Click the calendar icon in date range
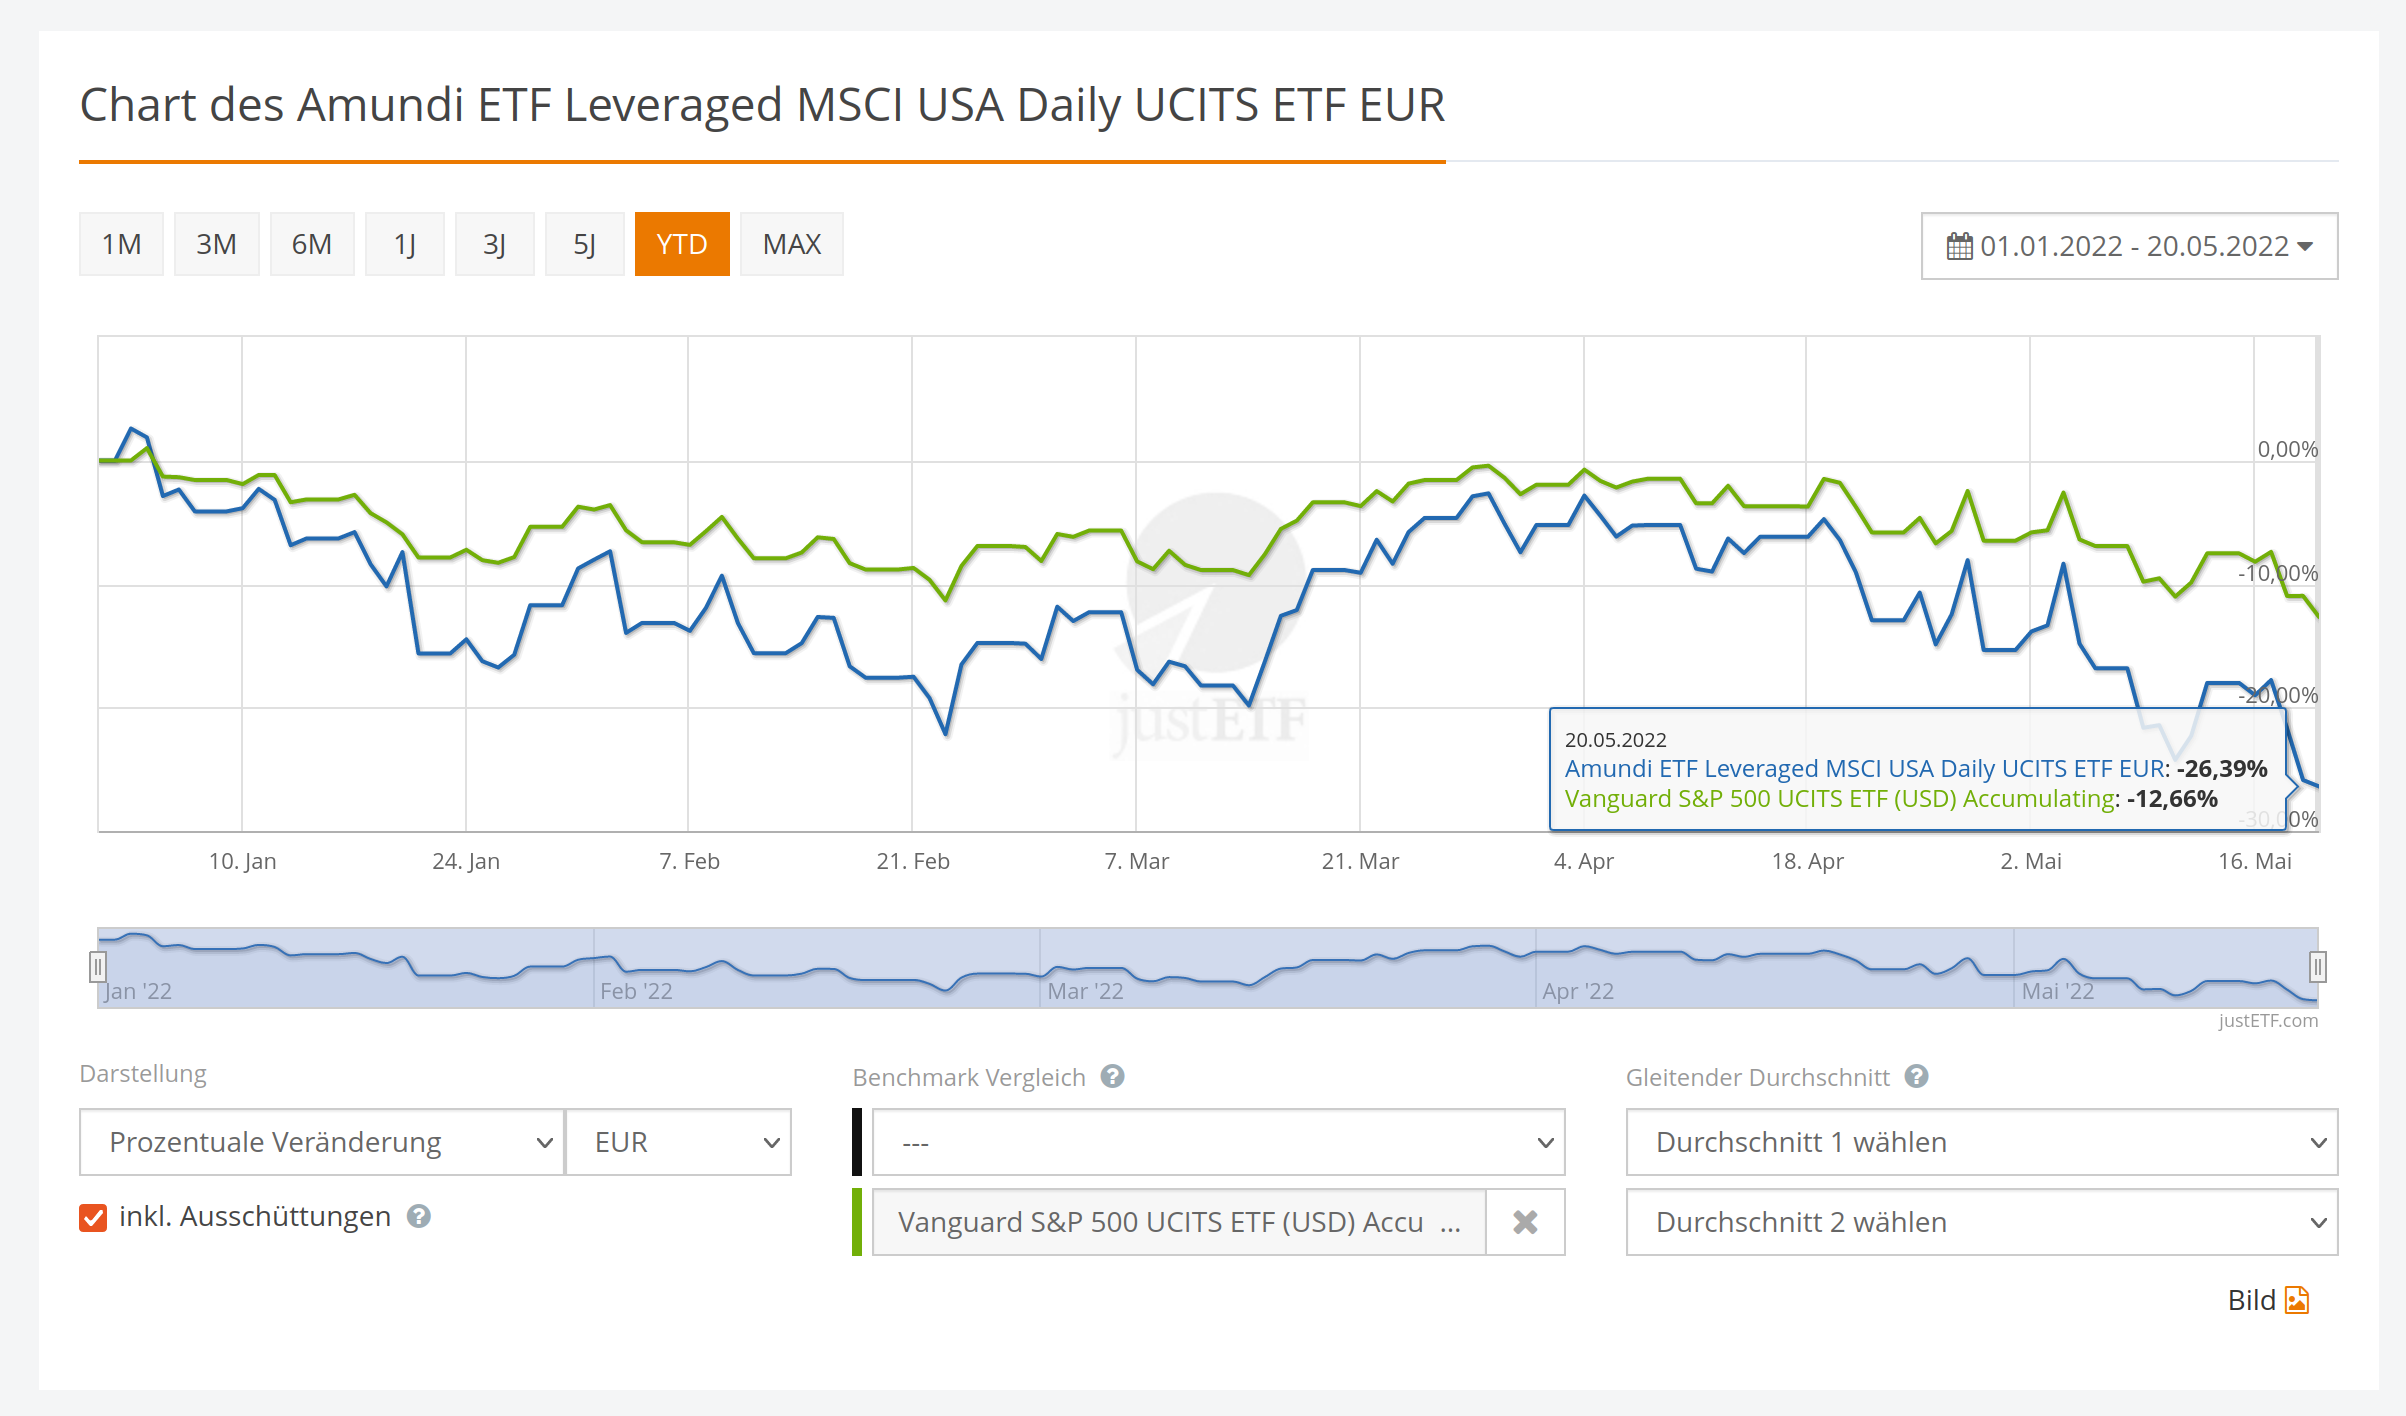The width and height of the screenshot is (2406, 1416). coord(1959,246)
